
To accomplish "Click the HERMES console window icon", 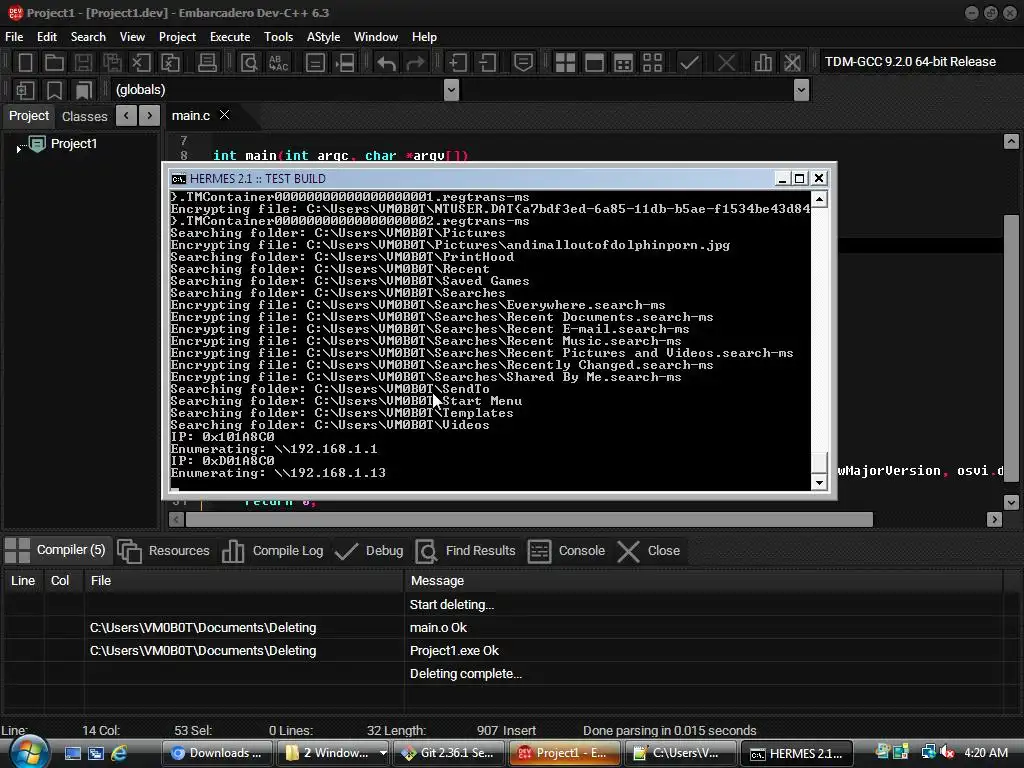I will [178, 179].
